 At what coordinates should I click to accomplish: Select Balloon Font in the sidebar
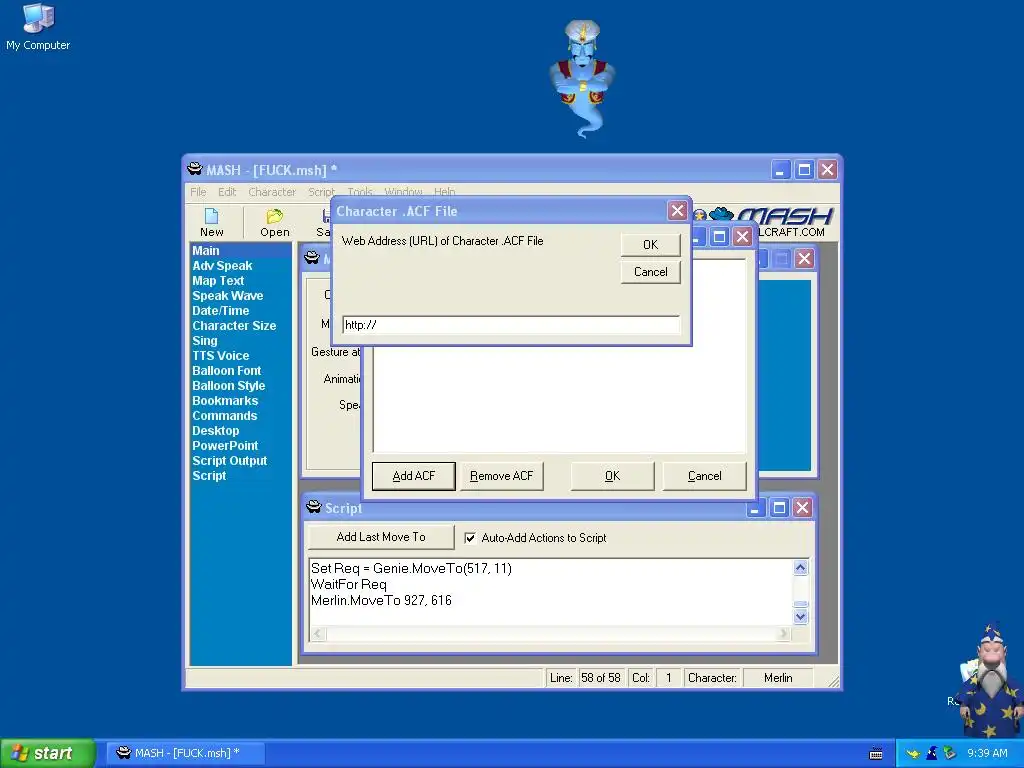pos(227,371)
